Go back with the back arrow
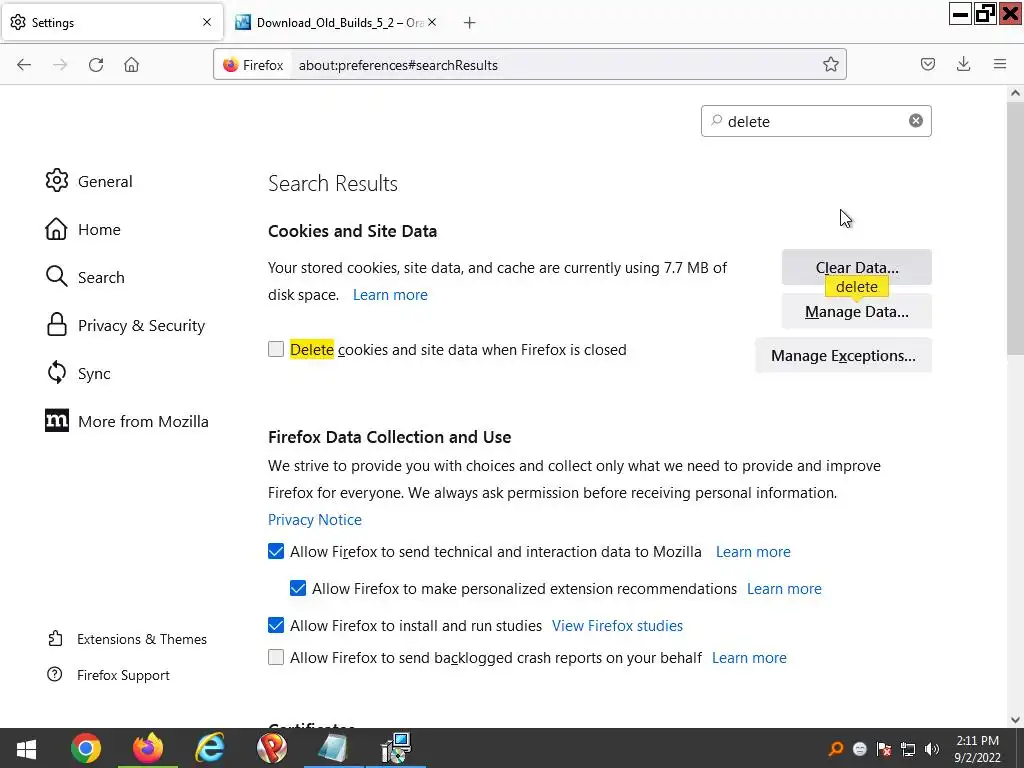The width and height of the screenshot is (1024, 768). tap(24, 65)
